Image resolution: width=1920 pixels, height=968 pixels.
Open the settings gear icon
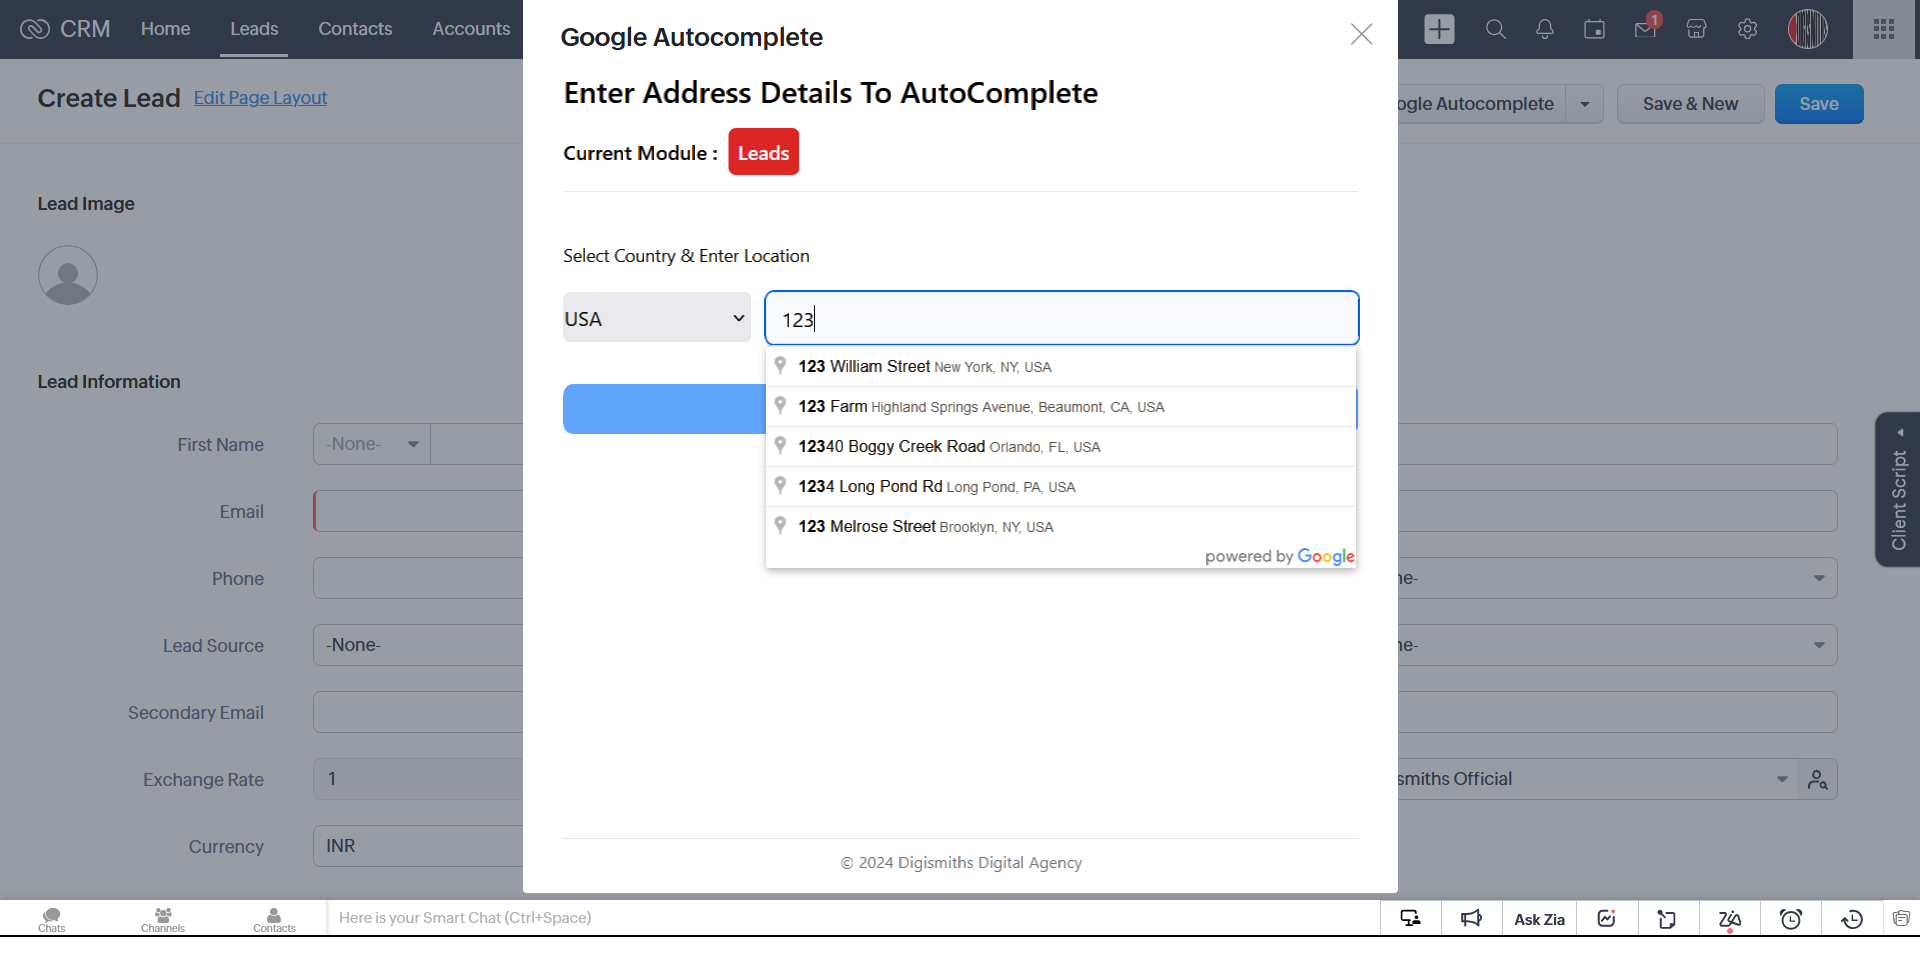(1747, 29)
